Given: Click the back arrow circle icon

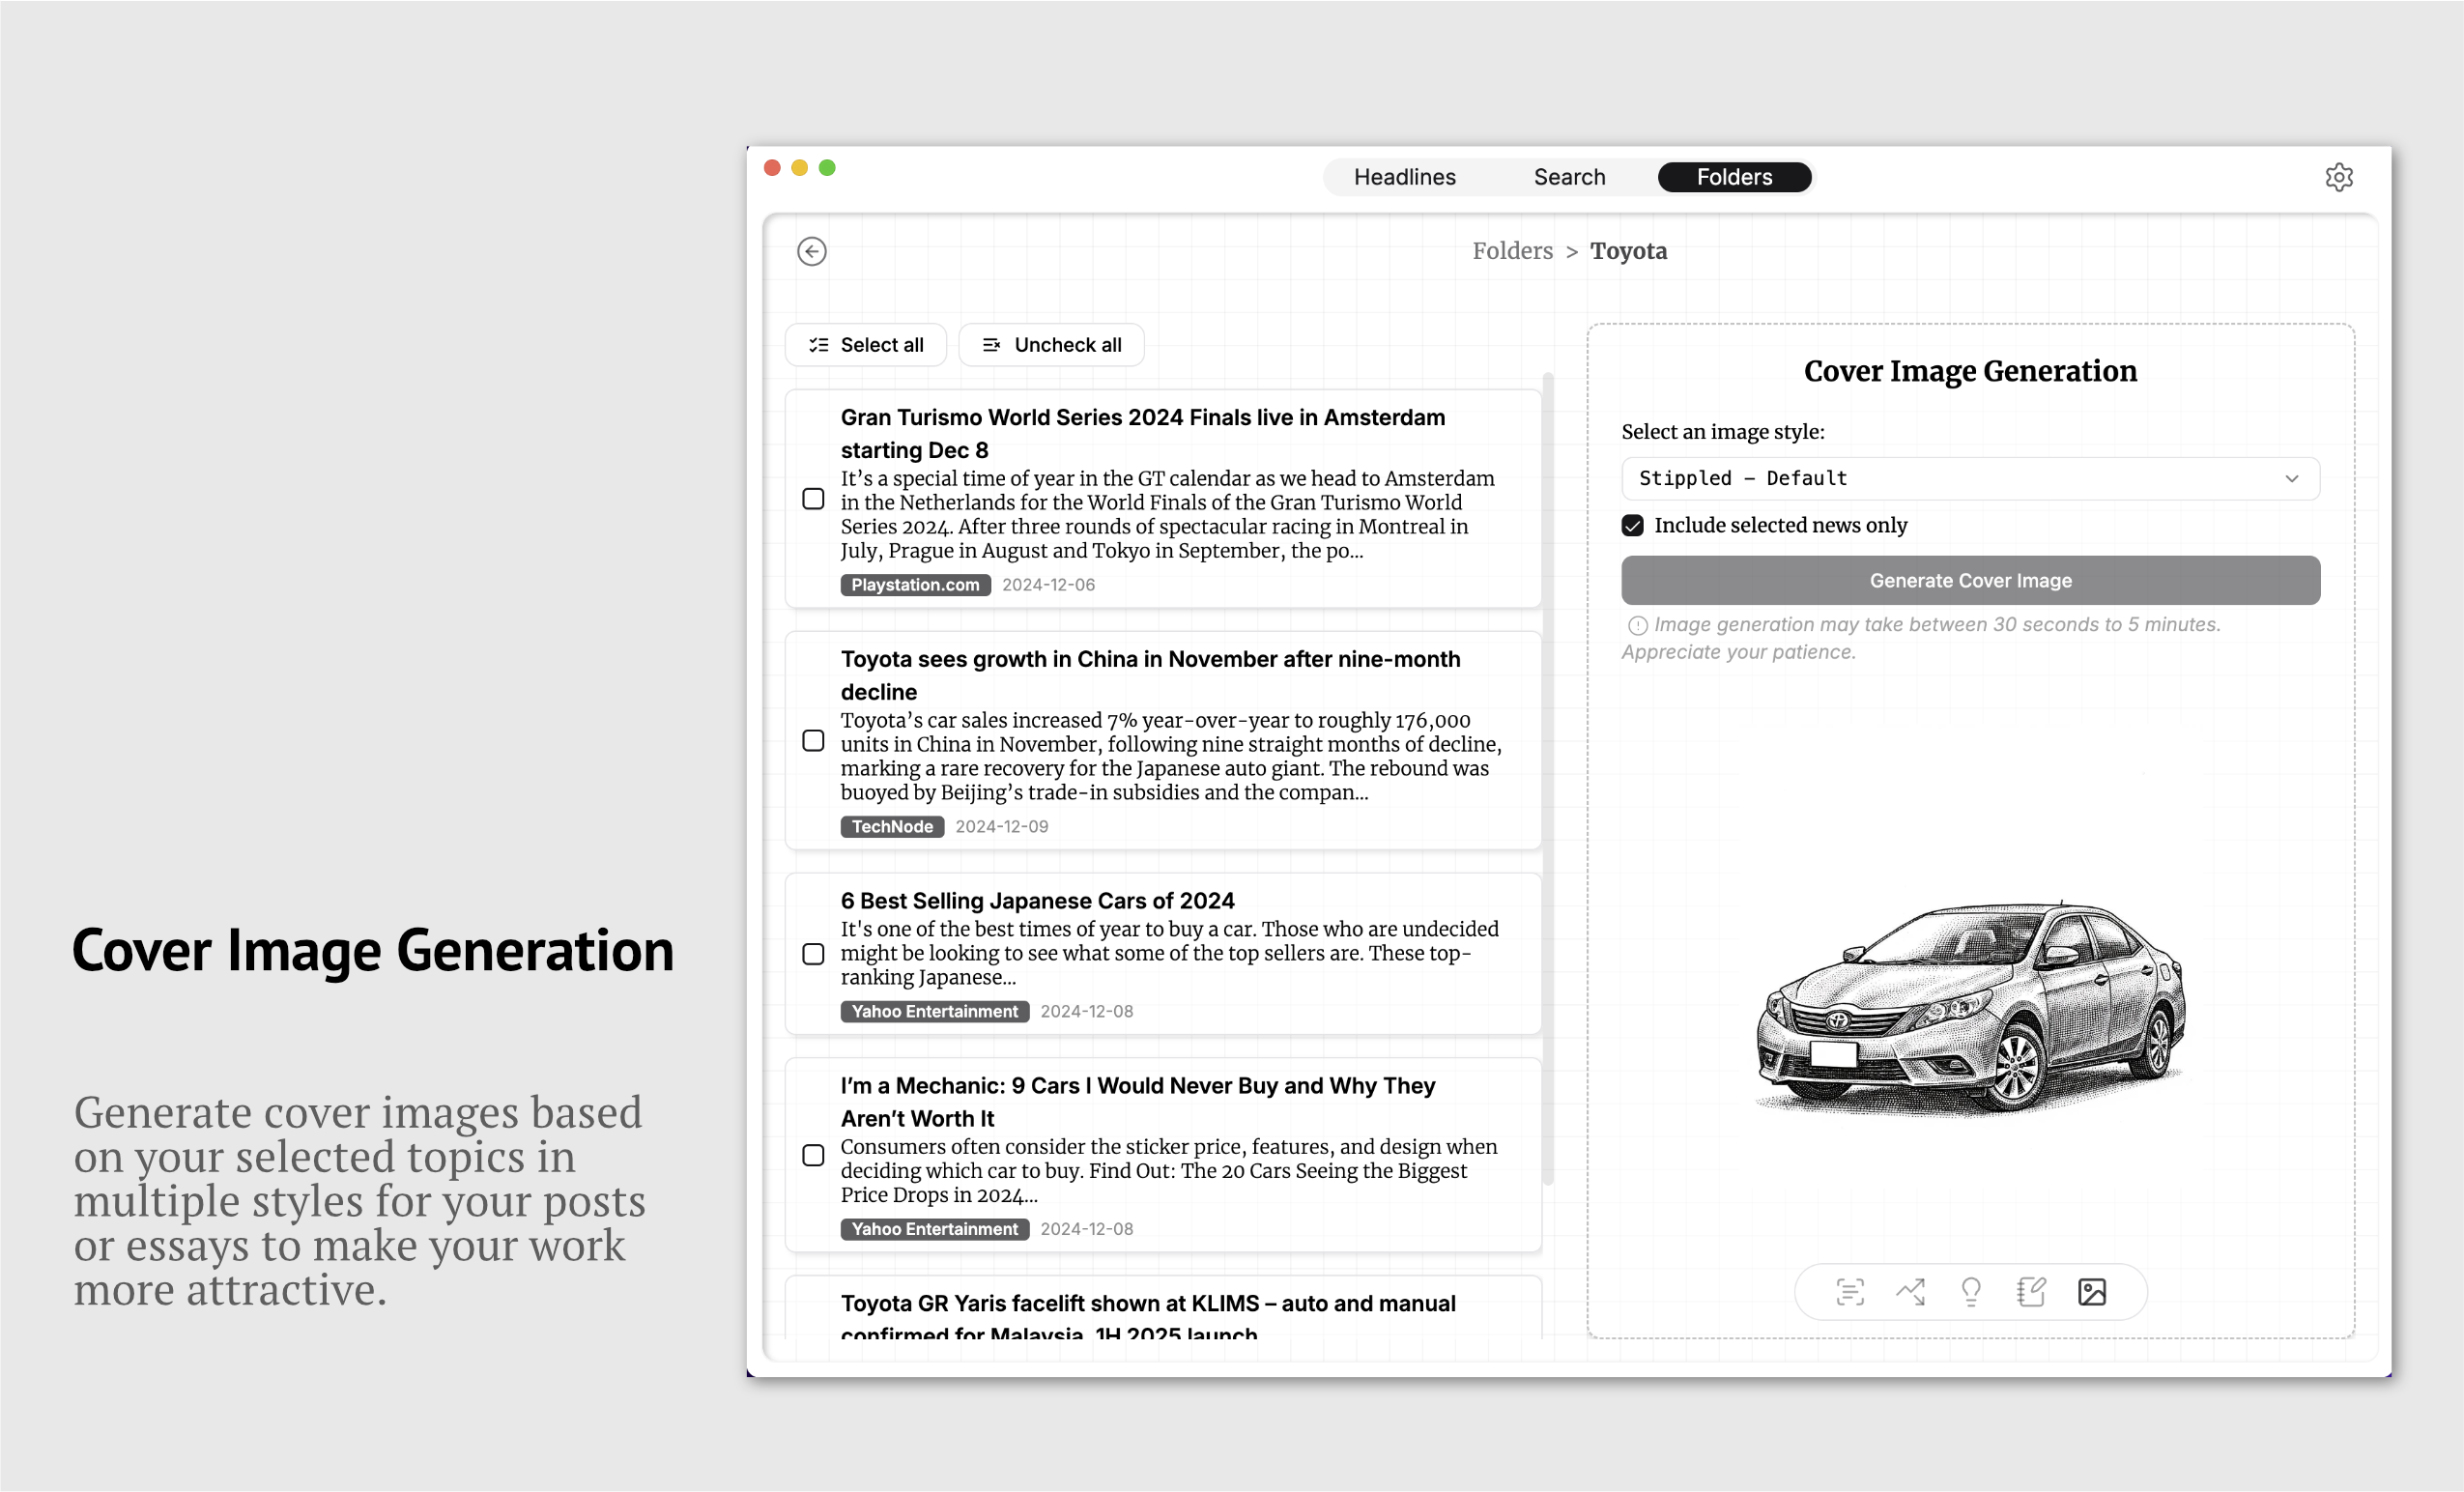Looking at the screenshot, I should click(x=811, y=251).
